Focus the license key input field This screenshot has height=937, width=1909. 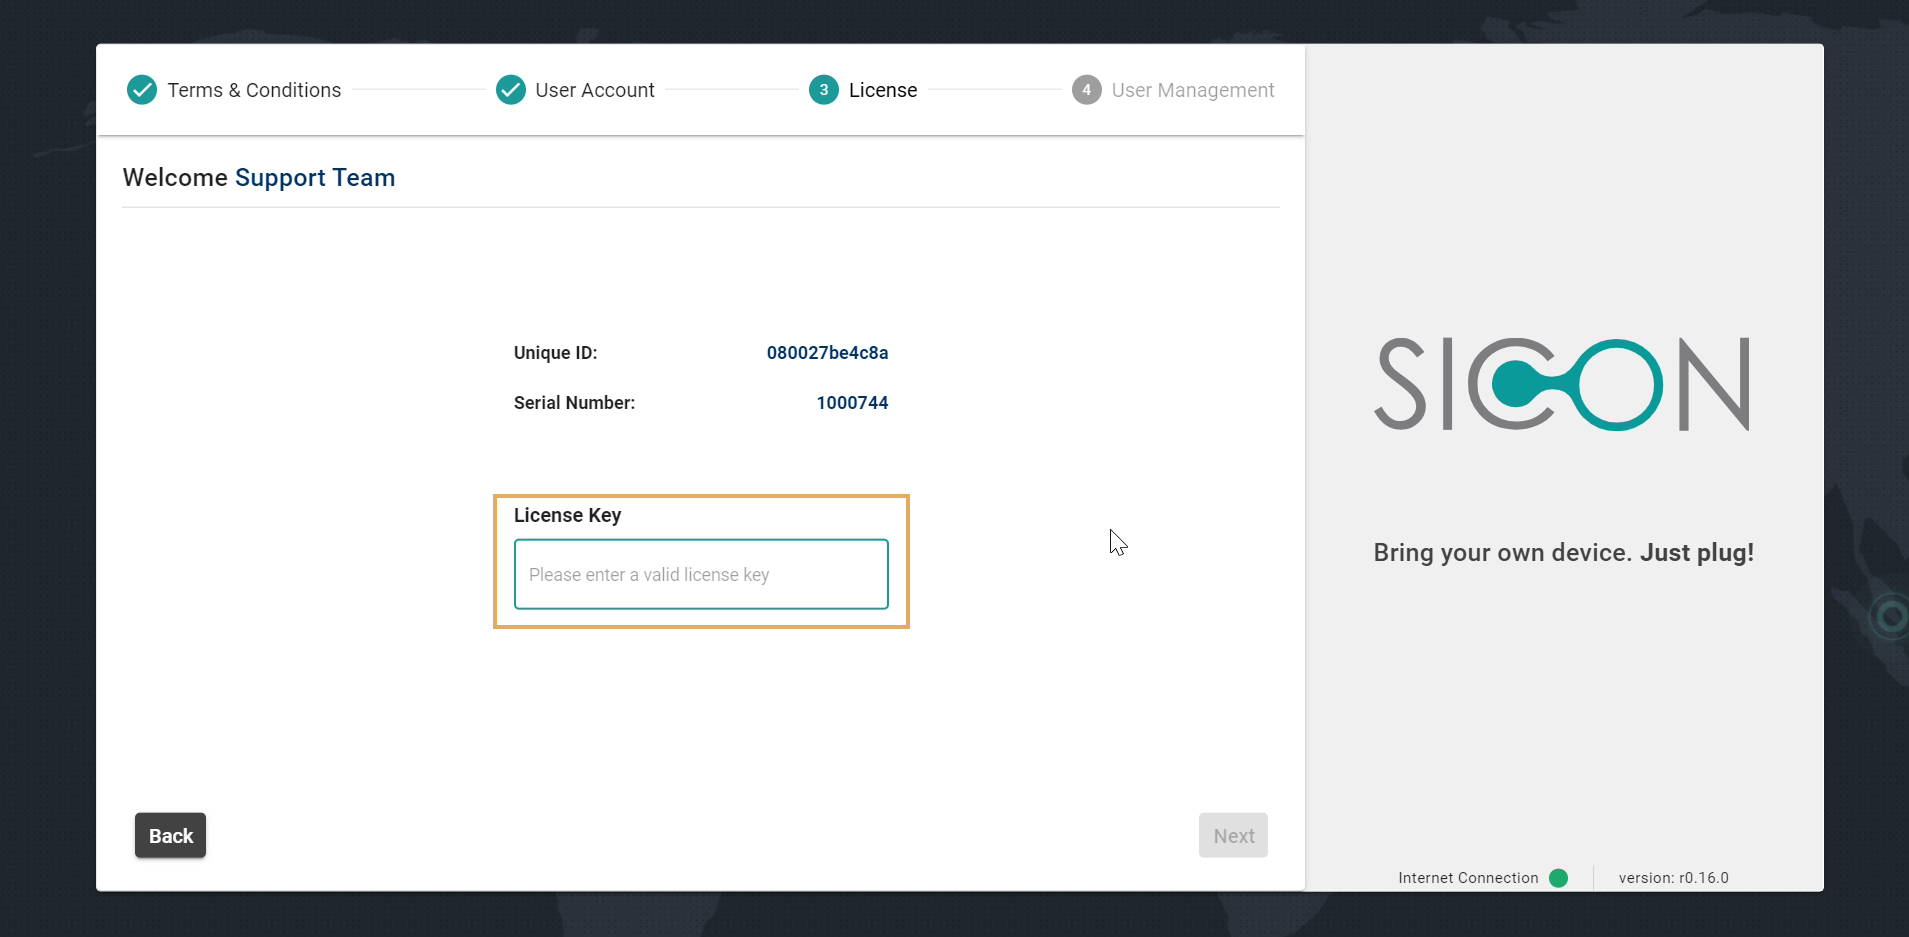pyautogui.click(x=700, y=574)
